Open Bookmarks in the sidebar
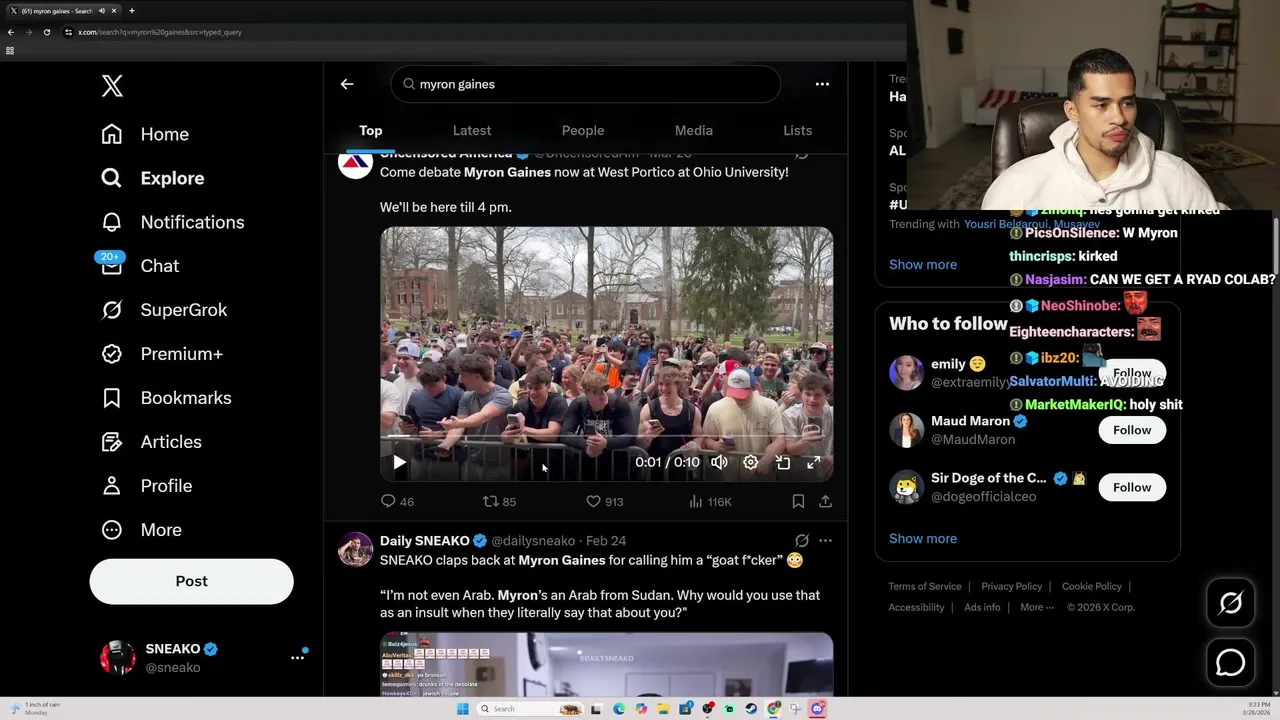This screenshot has width=1280, height=720. click(x=167, y=398)
